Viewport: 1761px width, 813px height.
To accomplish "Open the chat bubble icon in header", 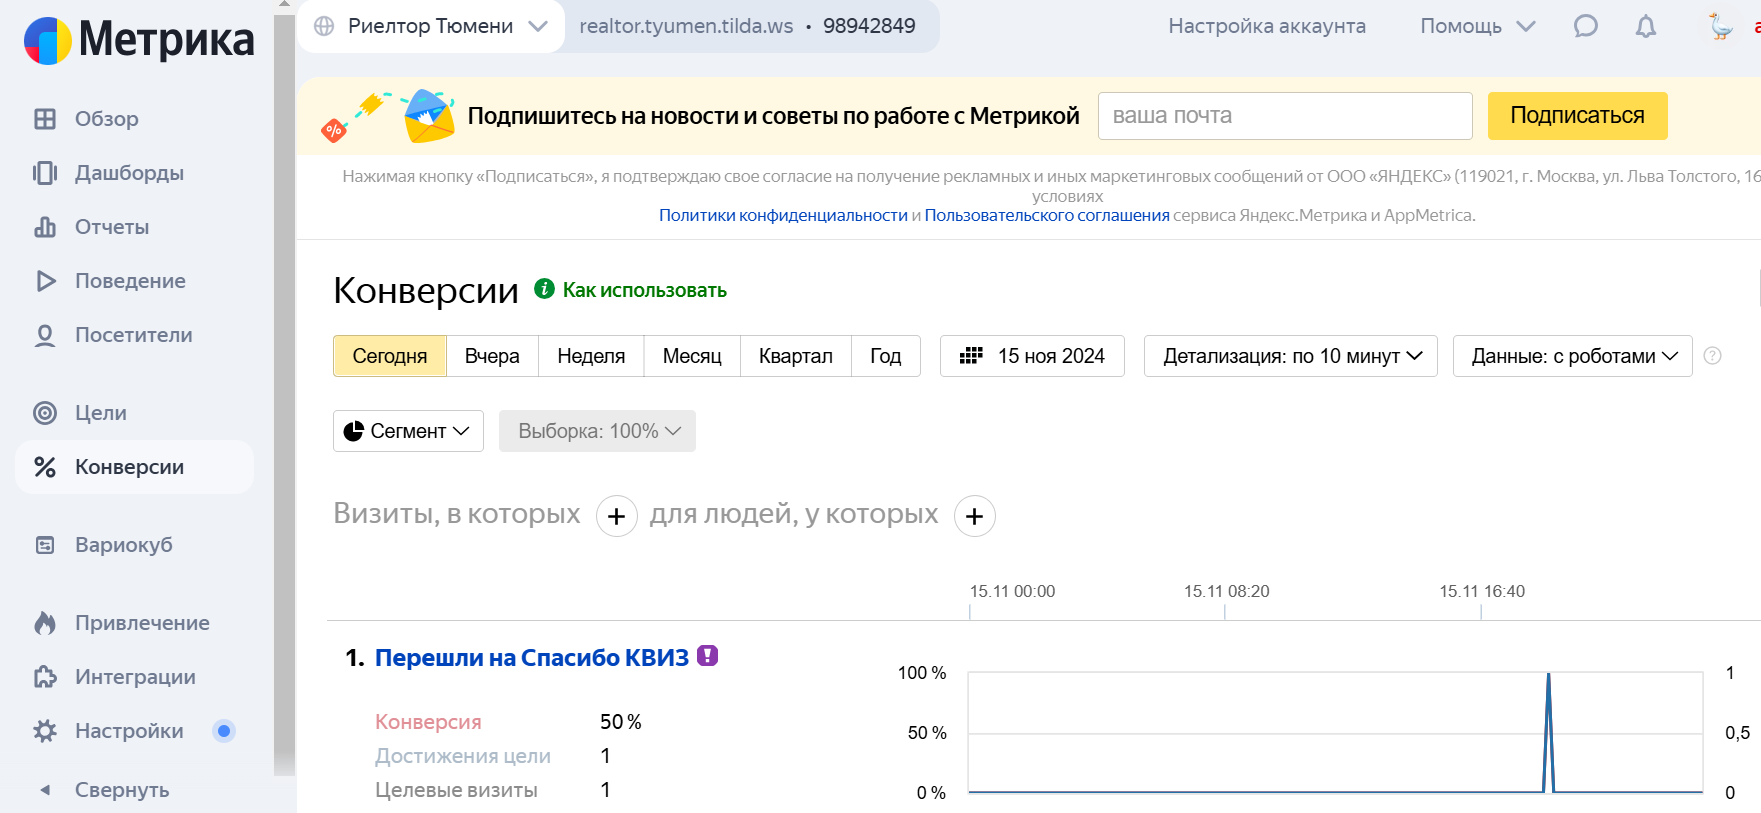I will (1586, 26).
